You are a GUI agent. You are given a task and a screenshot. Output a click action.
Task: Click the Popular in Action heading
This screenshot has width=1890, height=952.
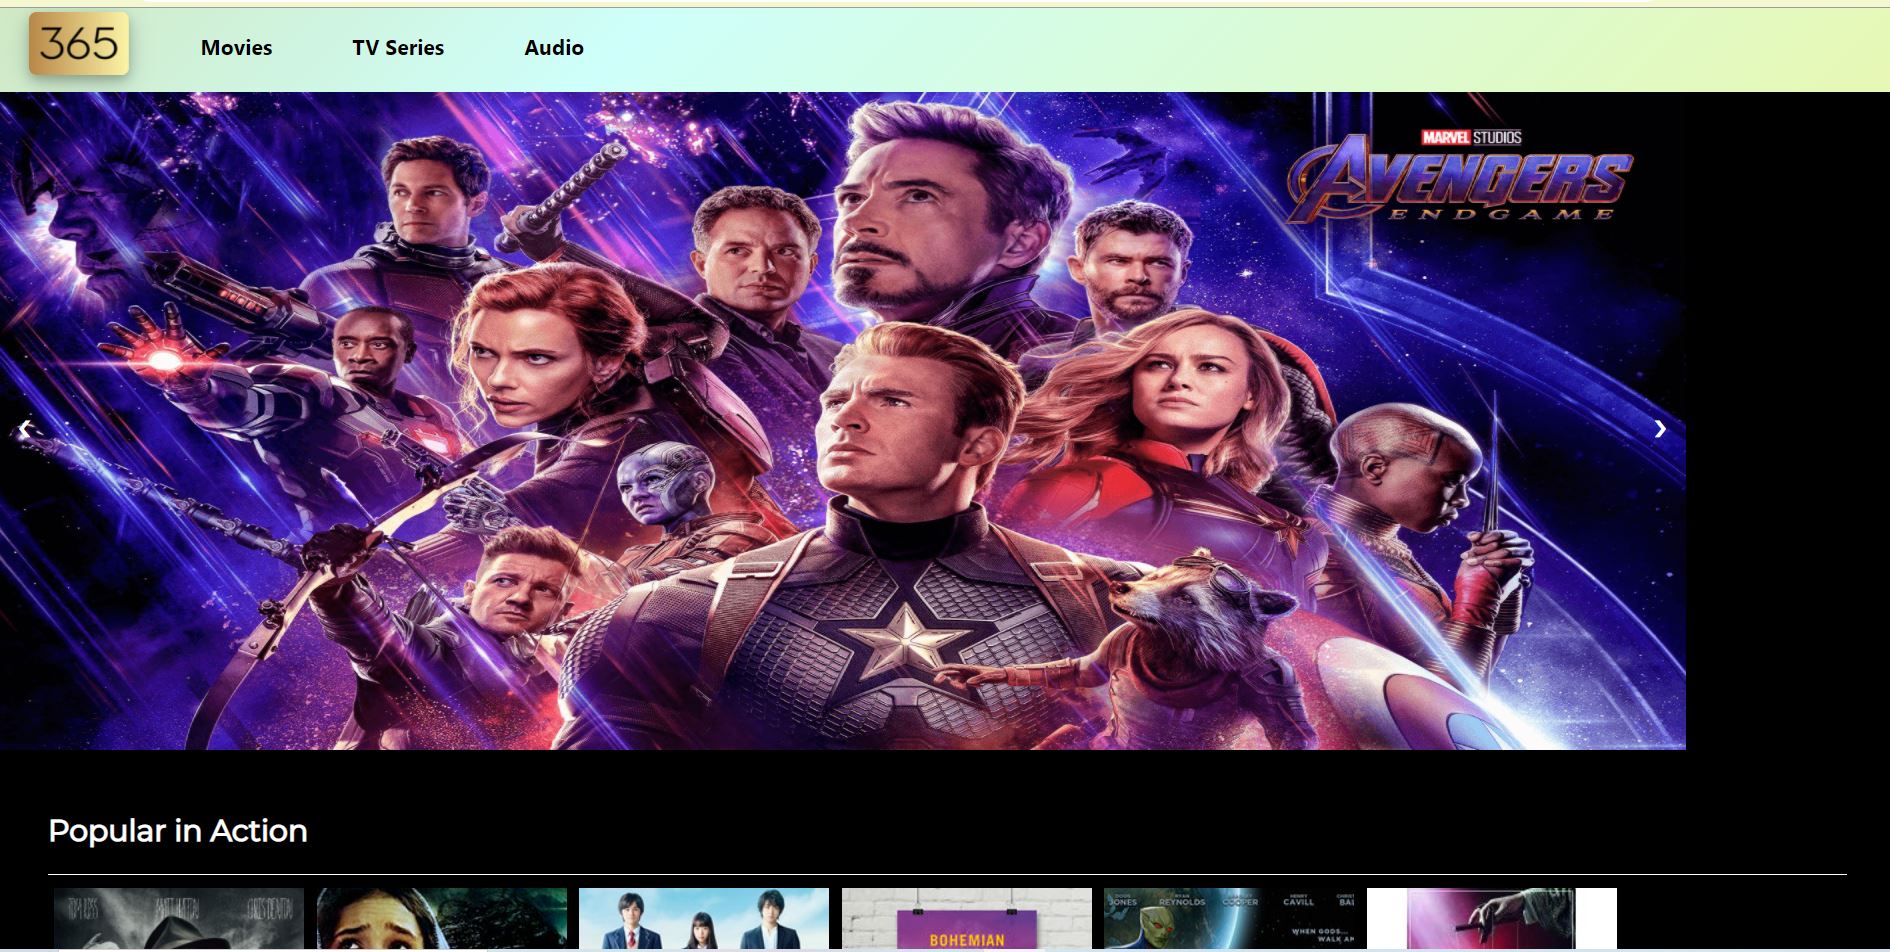[x=178, y=831]
